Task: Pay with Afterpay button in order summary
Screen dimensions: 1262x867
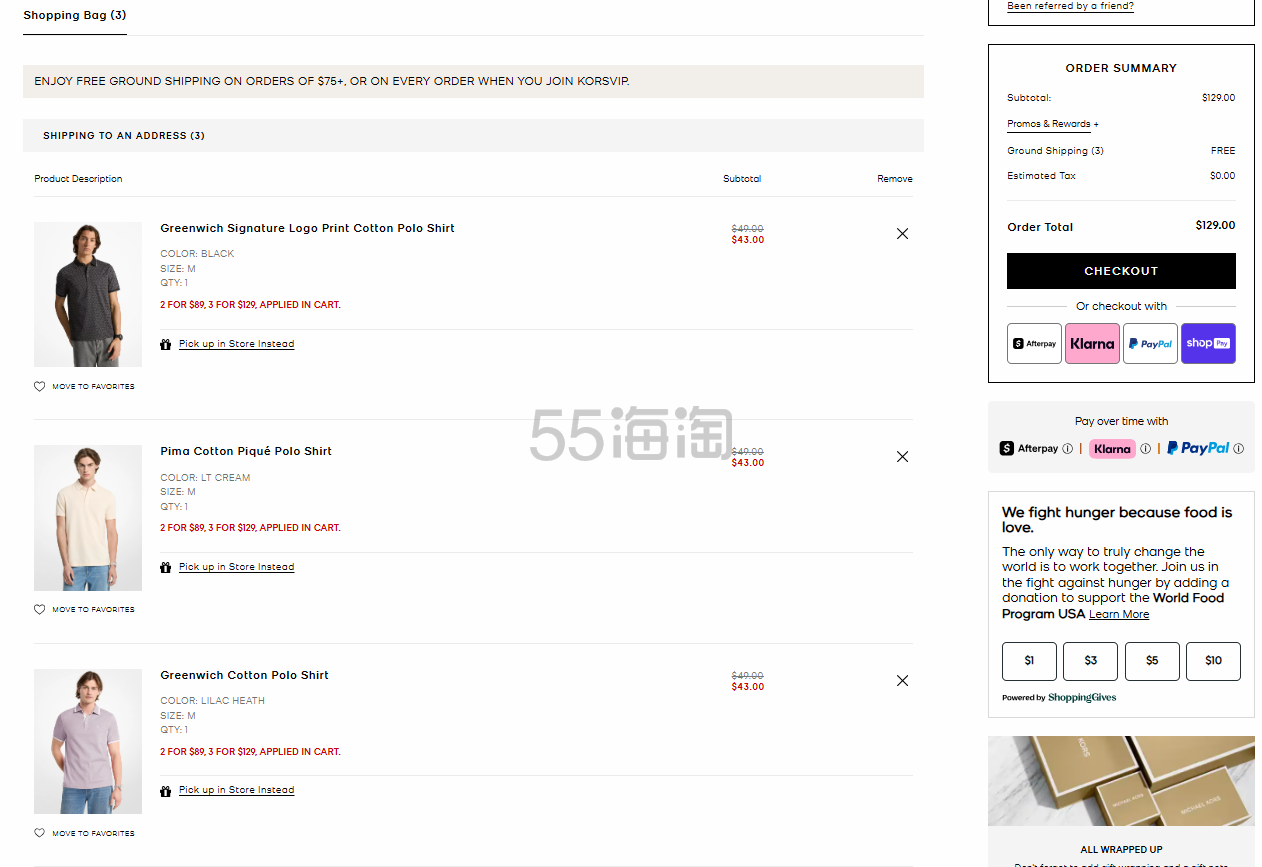Action: 1034,343
